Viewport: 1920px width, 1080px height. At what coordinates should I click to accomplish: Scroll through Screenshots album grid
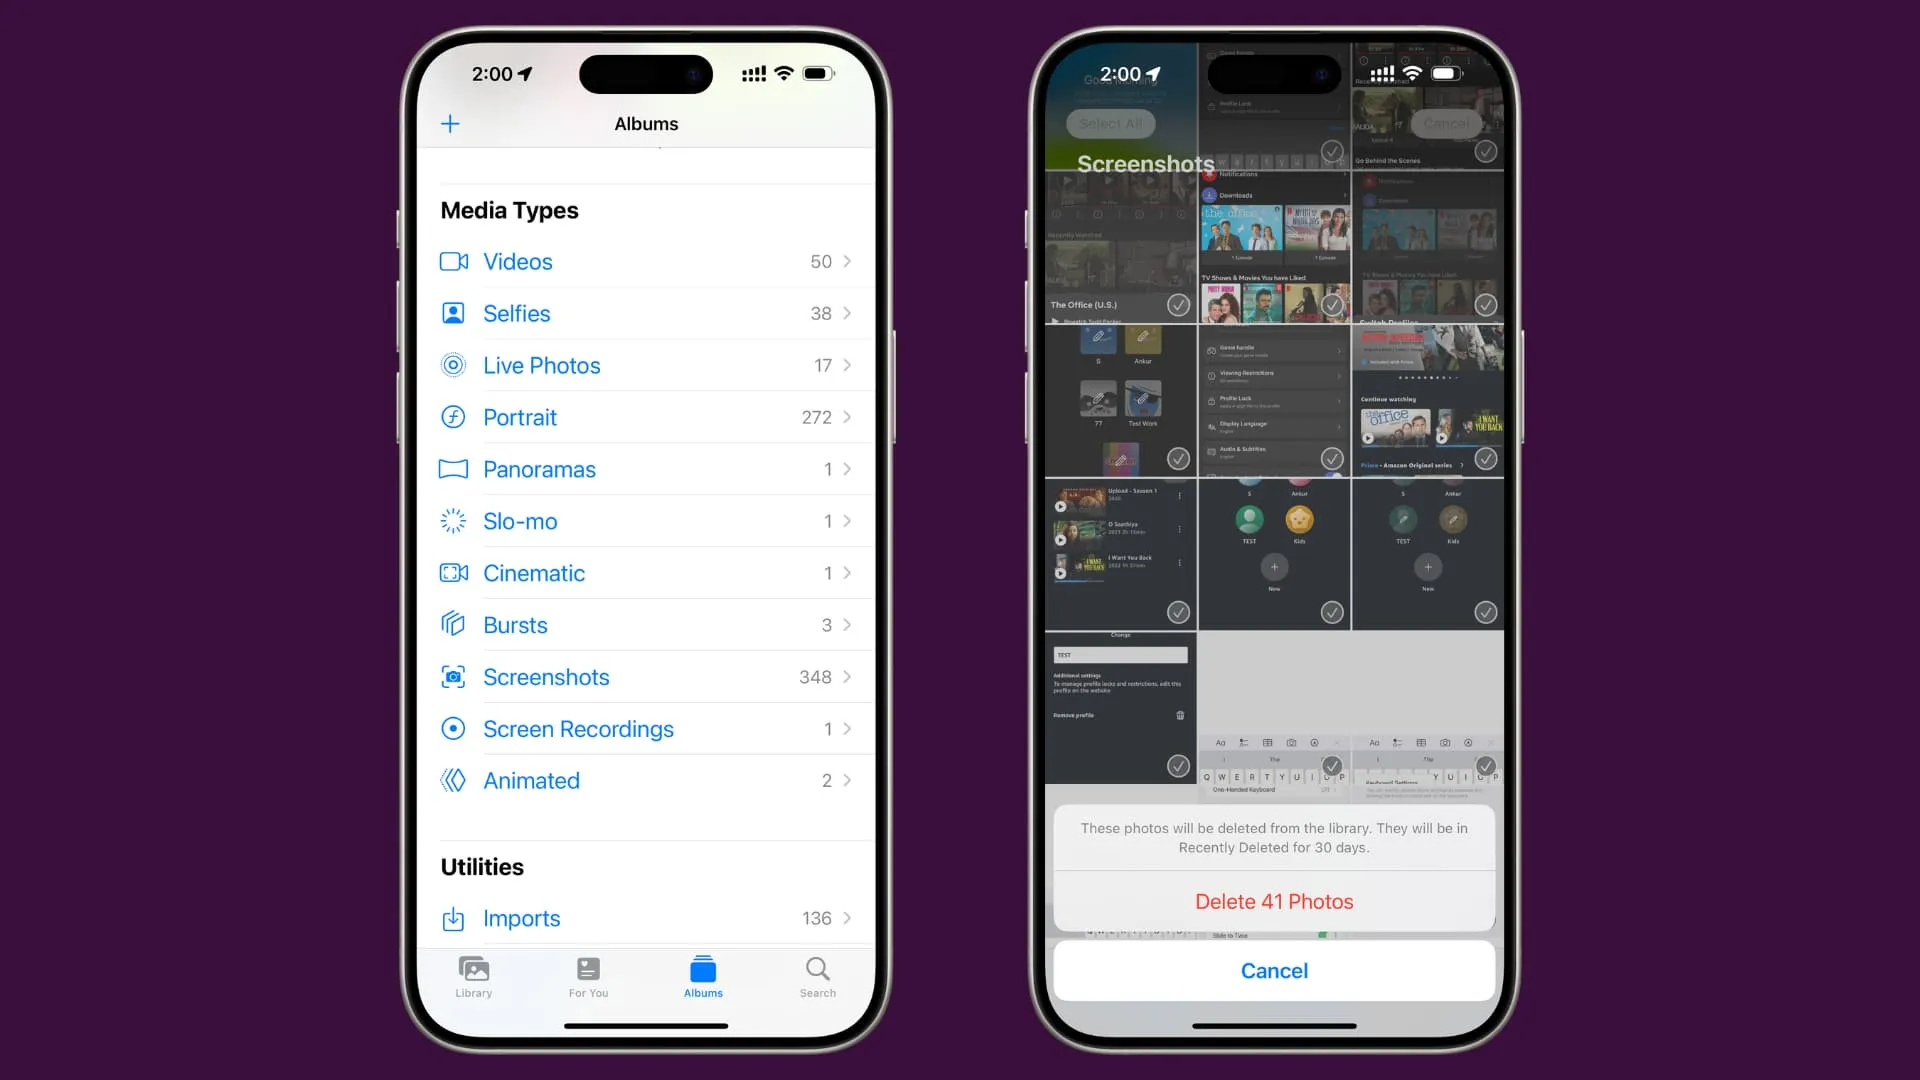[x=1274, y=462]
